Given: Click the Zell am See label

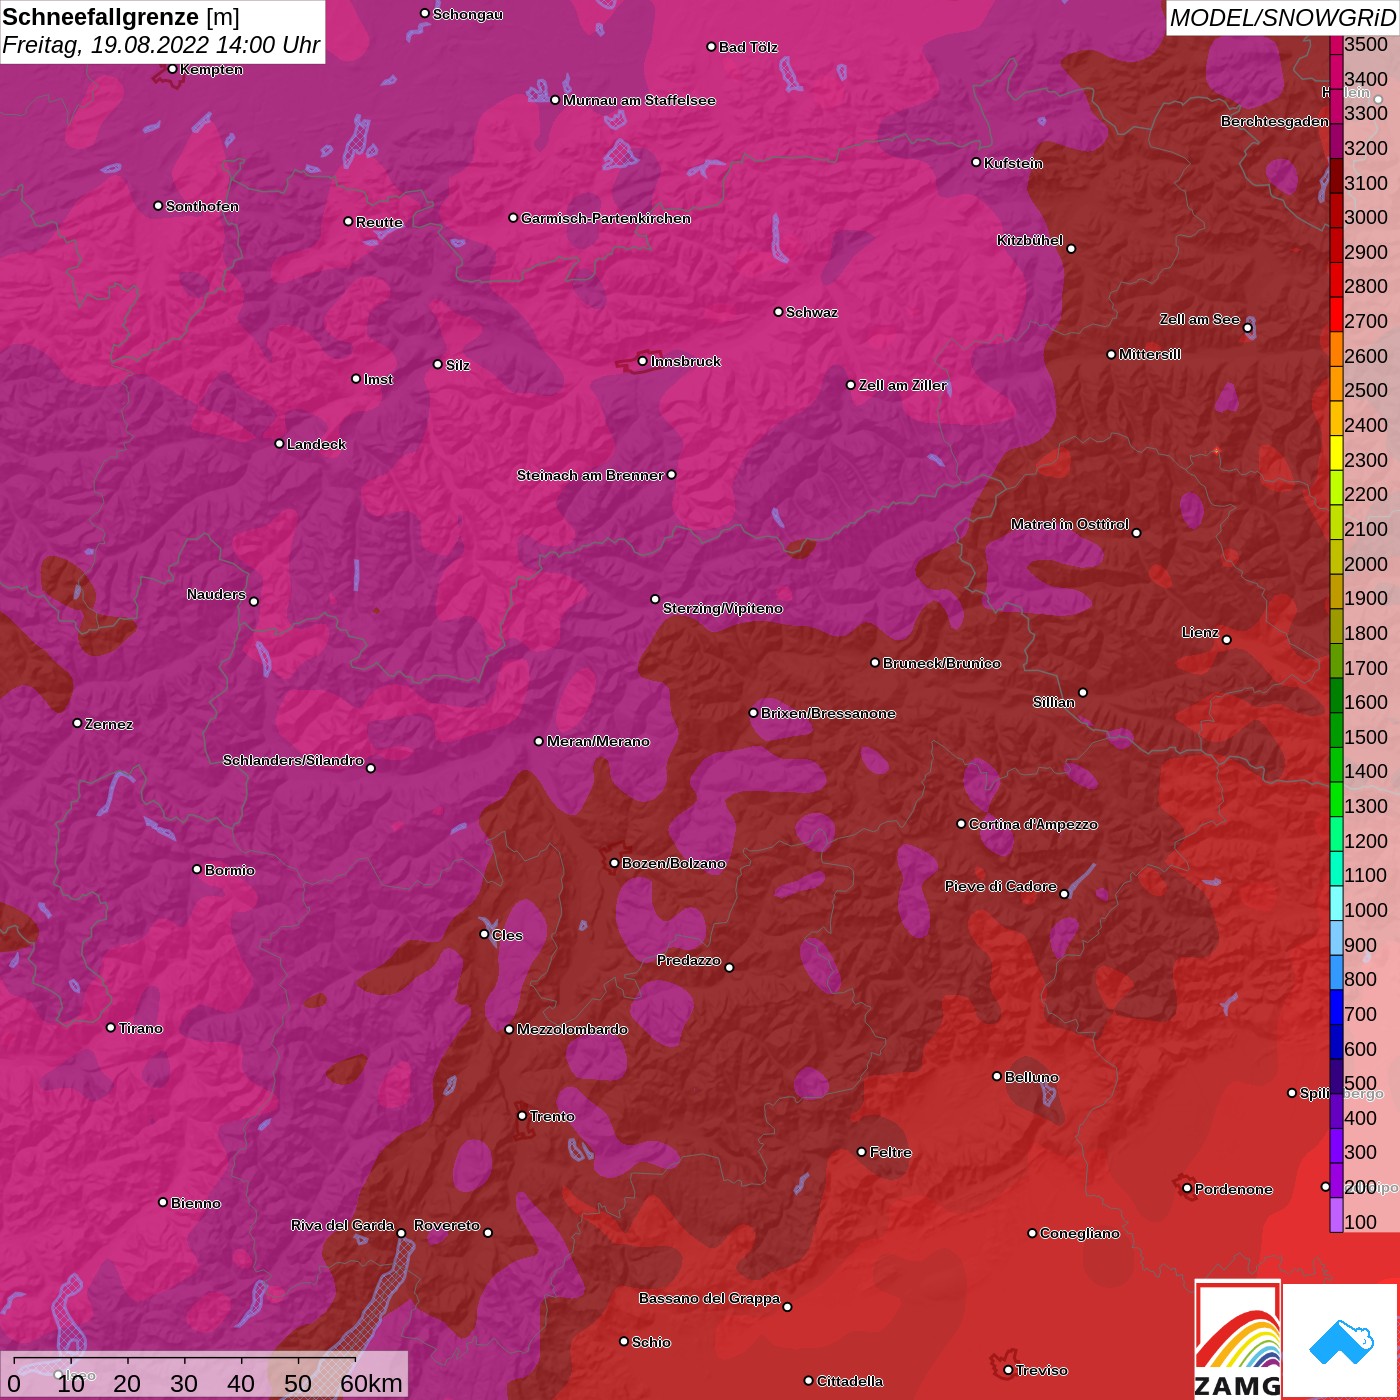Looking at the screenshot, I should point(1199,319).
